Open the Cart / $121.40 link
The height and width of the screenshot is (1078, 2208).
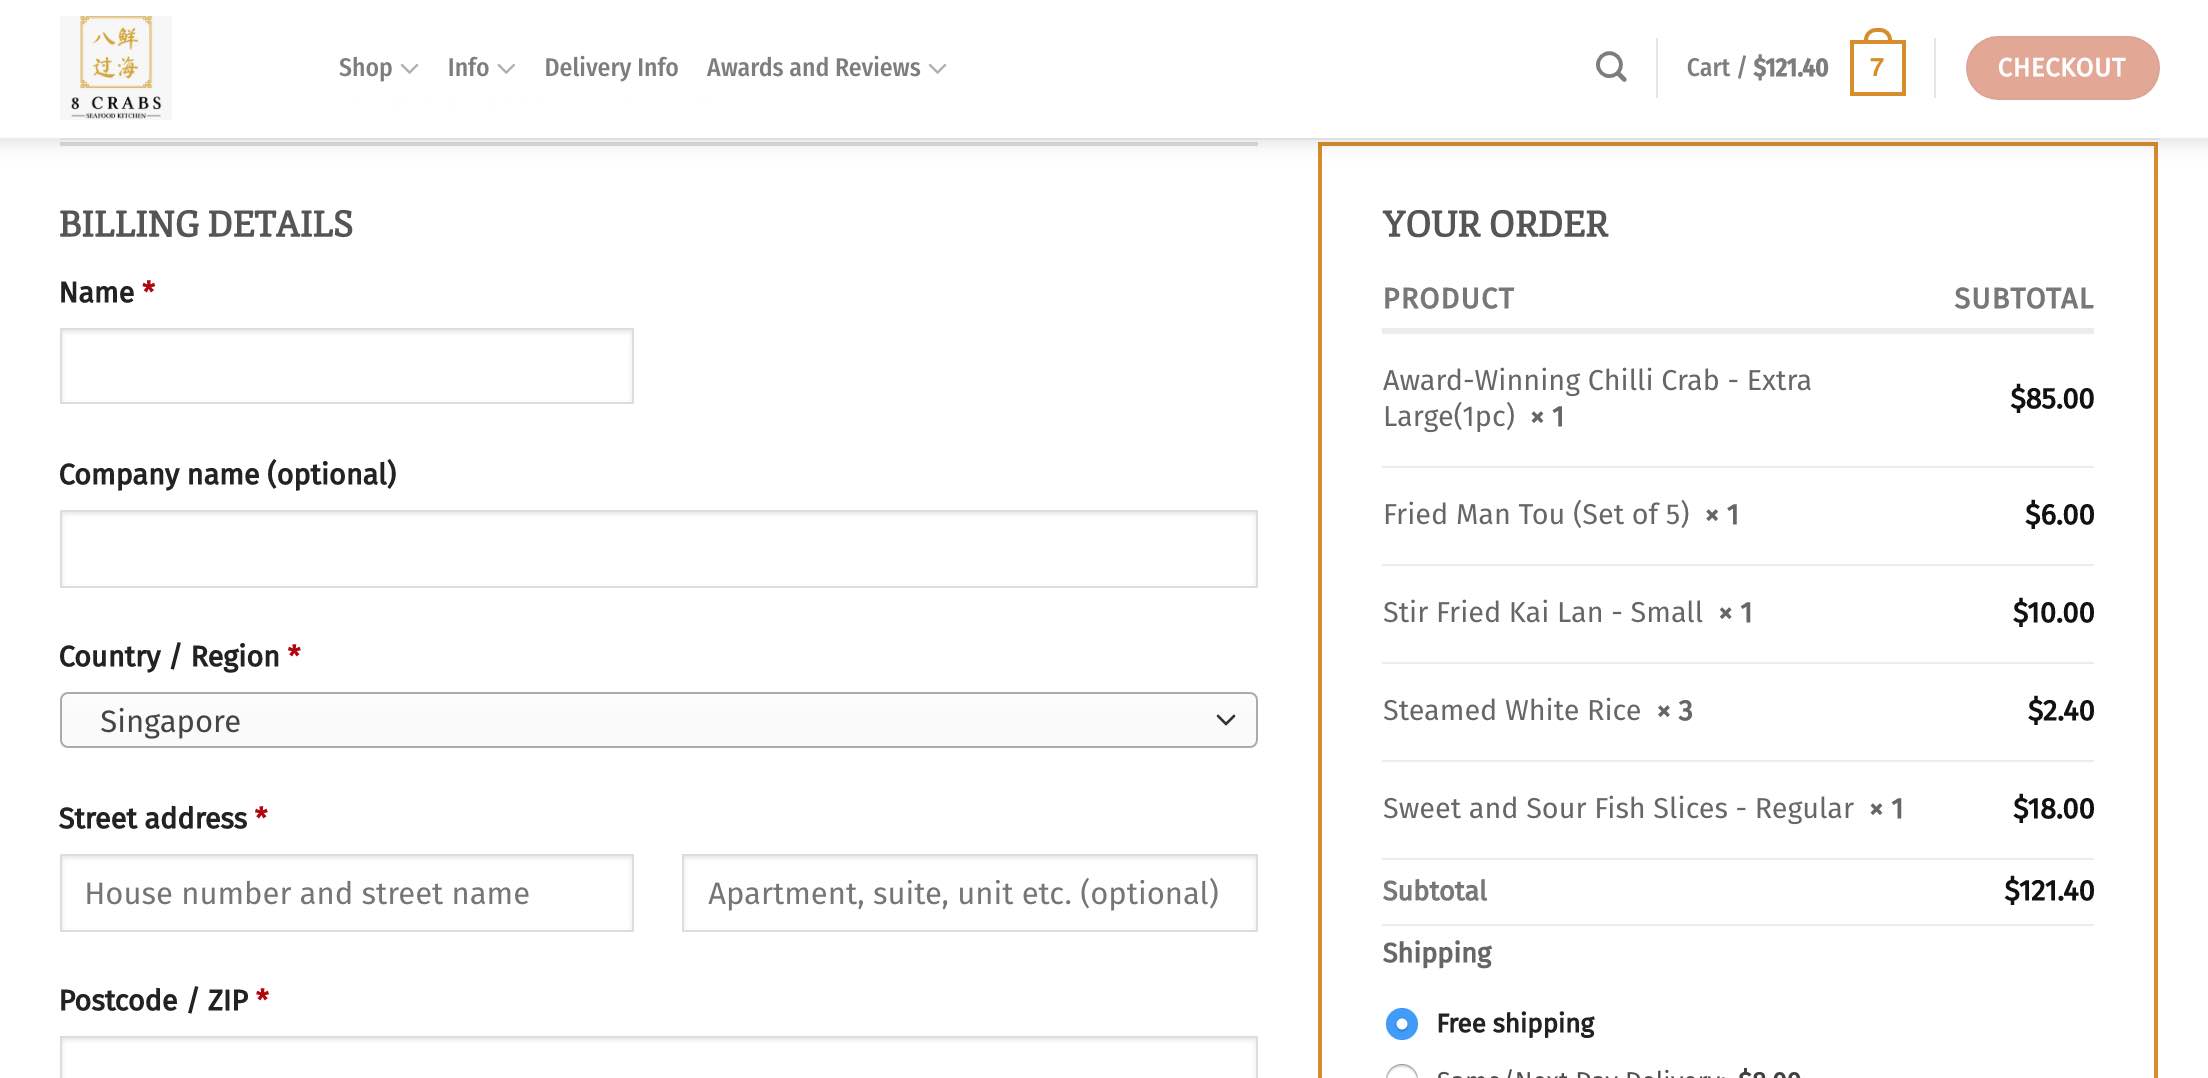[x=1756, y=67]
